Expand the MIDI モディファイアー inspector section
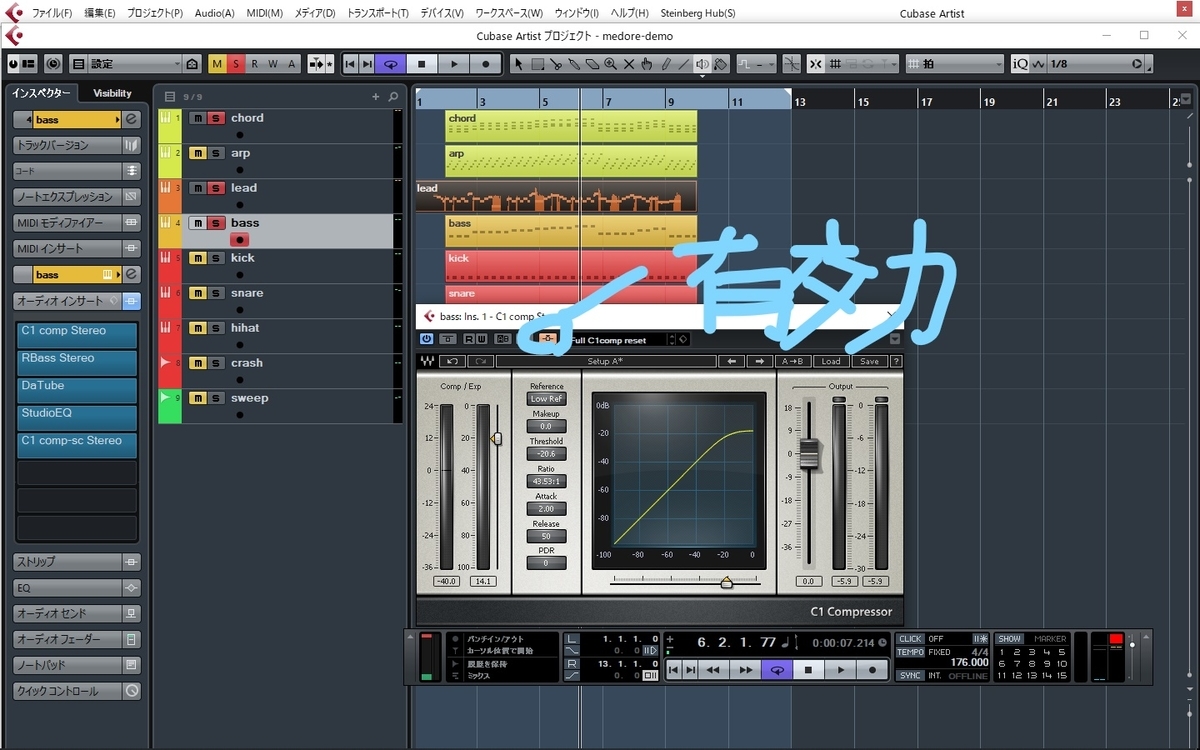The height and width of the screenshot is (750, 1200). (78, 223)
